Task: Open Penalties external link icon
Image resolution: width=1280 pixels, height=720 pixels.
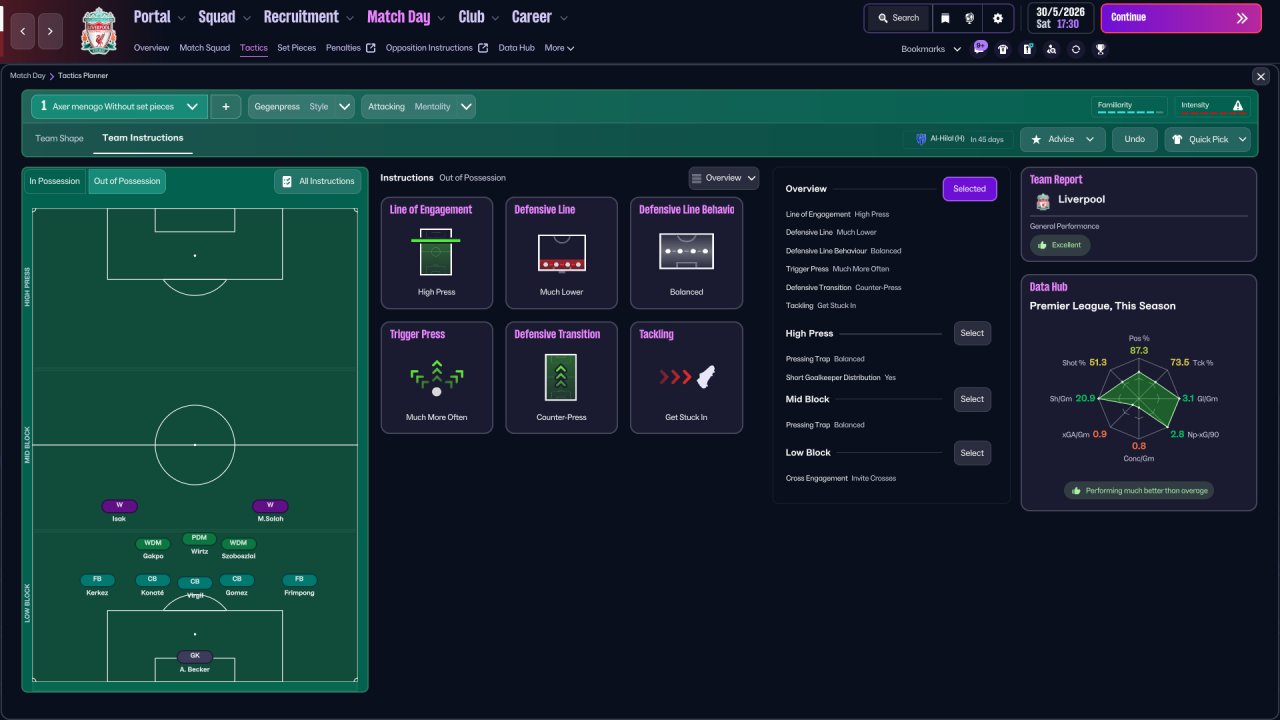Action: (x=371, y=48)
